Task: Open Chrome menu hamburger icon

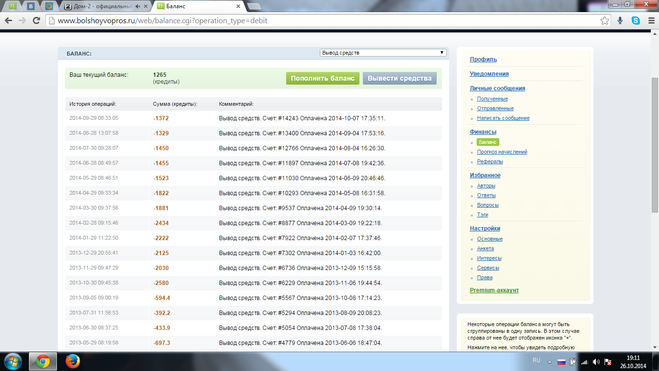Action: point(651,21)
